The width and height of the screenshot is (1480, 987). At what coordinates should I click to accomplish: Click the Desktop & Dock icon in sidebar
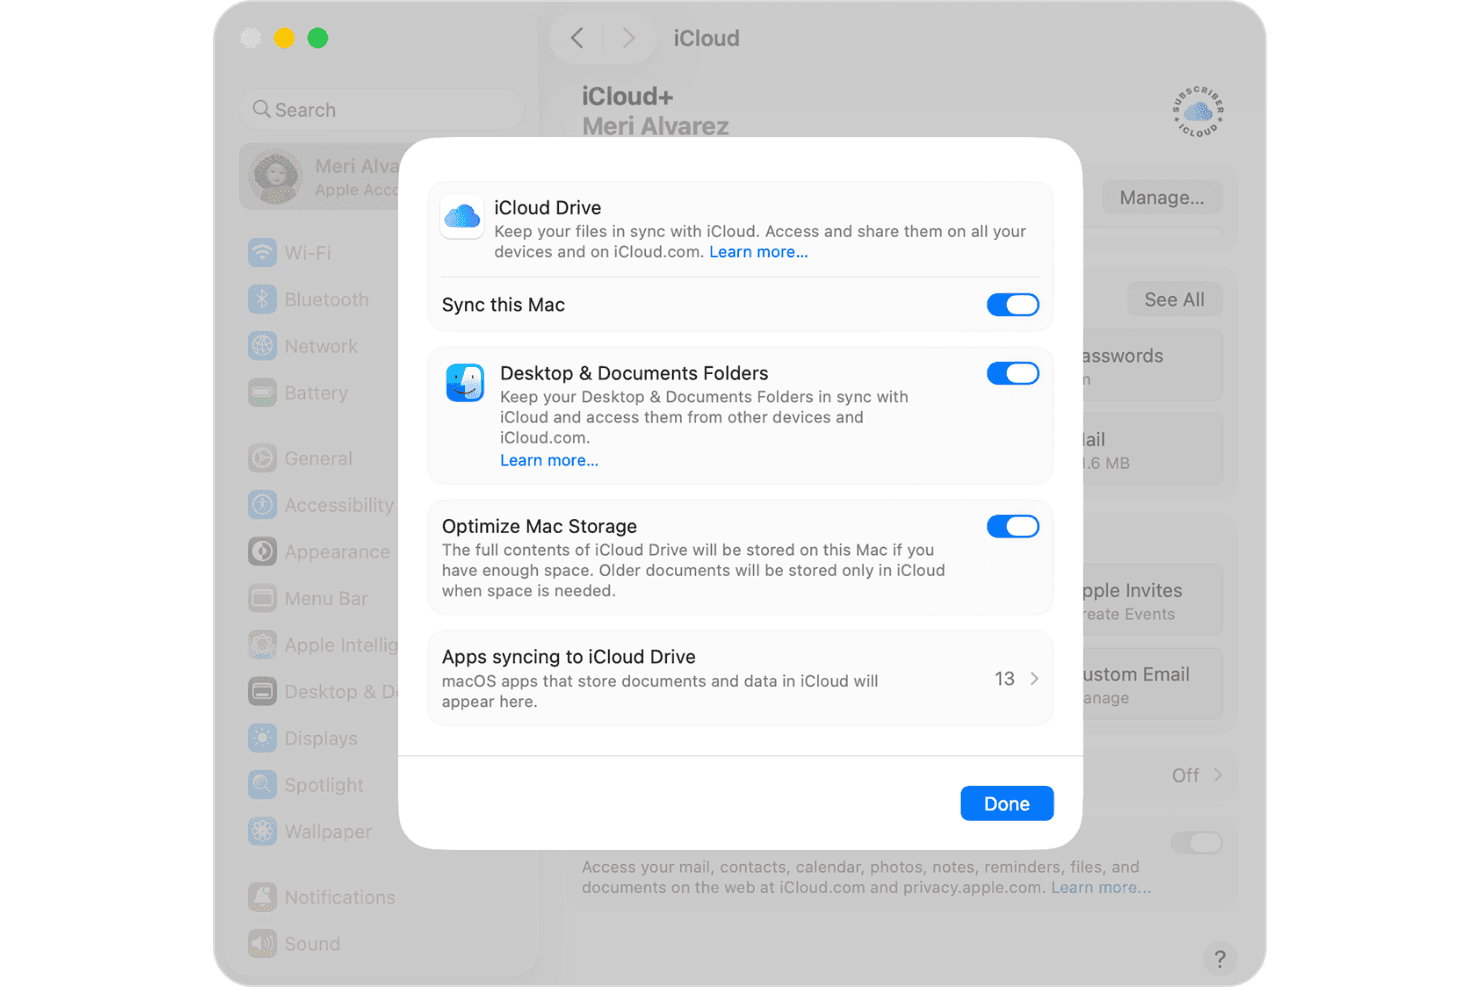point(262,691)
